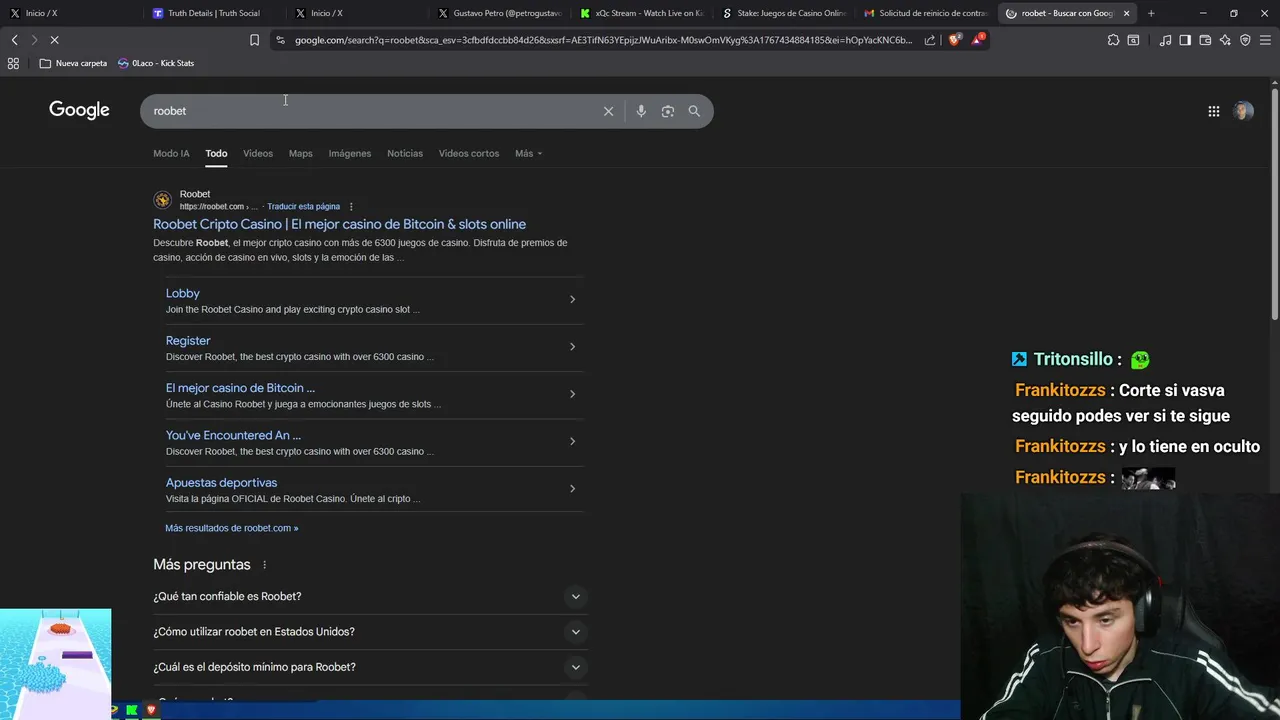Click 'Traducir esta página' link
This screenshot has width=1280, height=720.
(x=303, y=207)
